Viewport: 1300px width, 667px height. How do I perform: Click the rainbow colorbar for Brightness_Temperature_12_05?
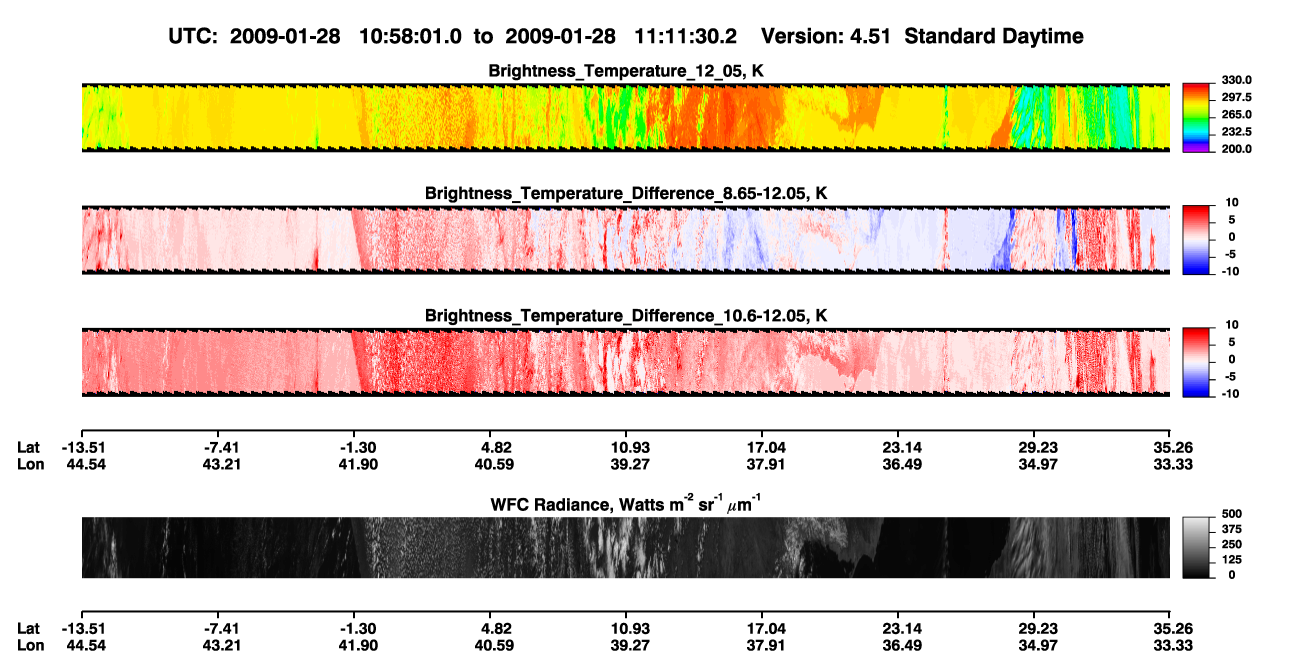click(x=1195, y=117)
